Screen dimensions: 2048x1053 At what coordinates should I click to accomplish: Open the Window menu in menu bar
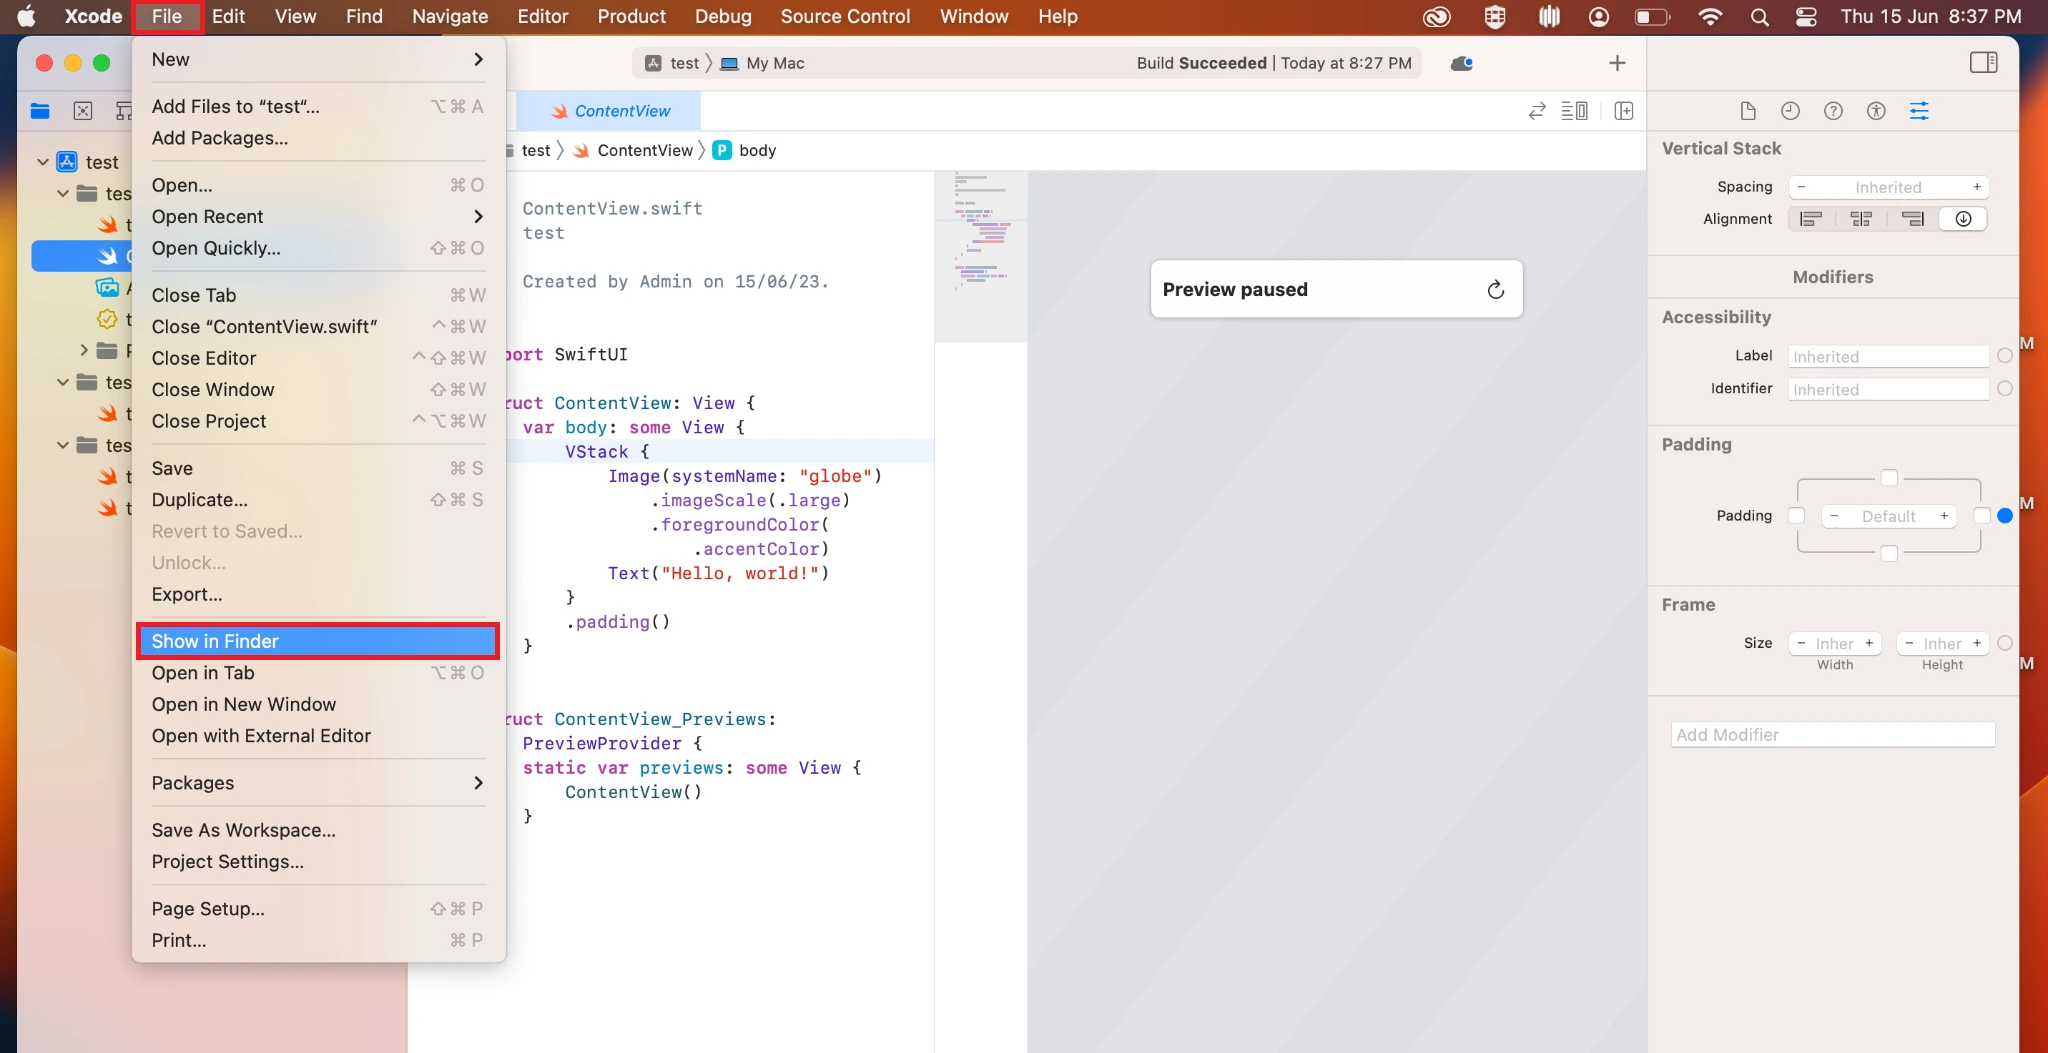[973, 16]
